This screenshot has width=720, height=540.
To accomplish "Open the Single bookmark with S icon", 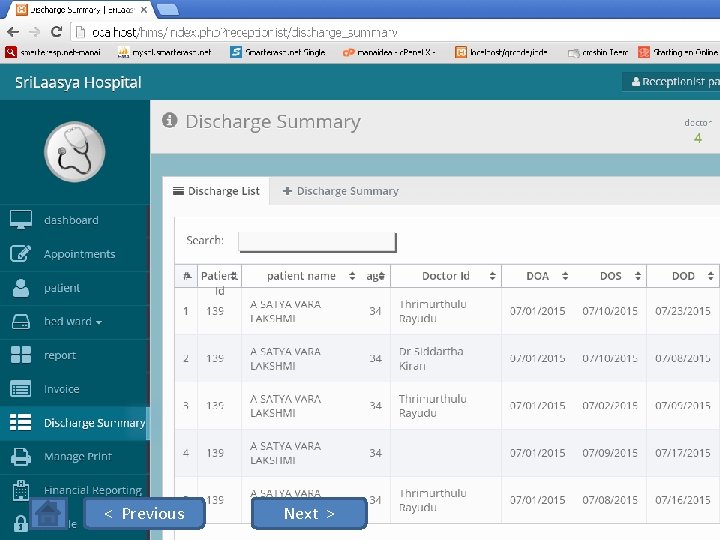I will (x=277, y=52).
